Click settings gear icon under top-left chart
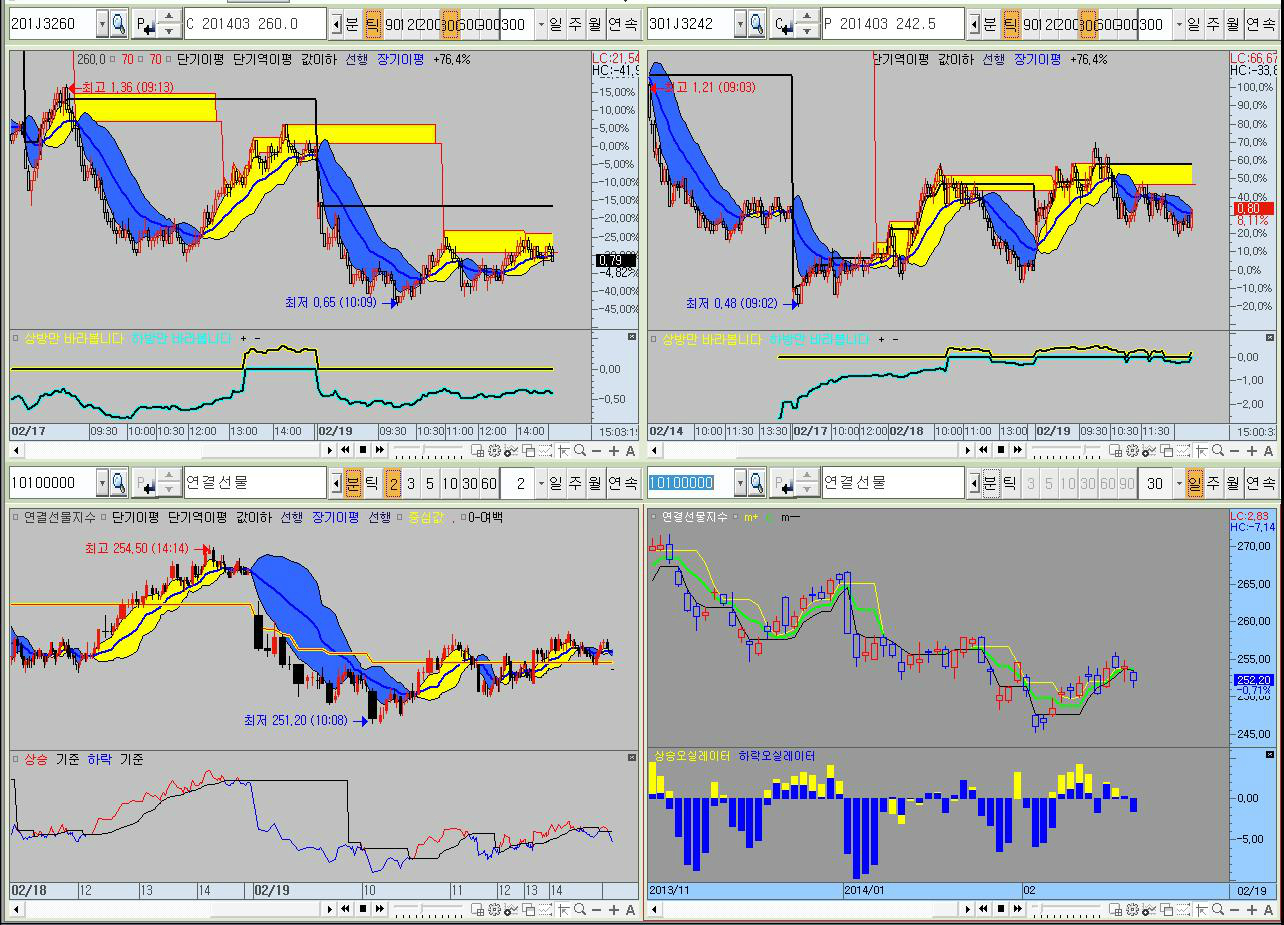 [x=494, y=451]
